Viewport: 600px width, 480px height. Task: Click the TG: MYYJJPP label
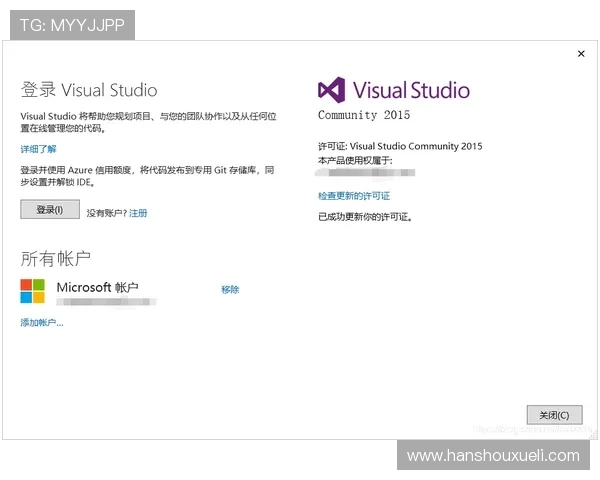click(71, 25)
